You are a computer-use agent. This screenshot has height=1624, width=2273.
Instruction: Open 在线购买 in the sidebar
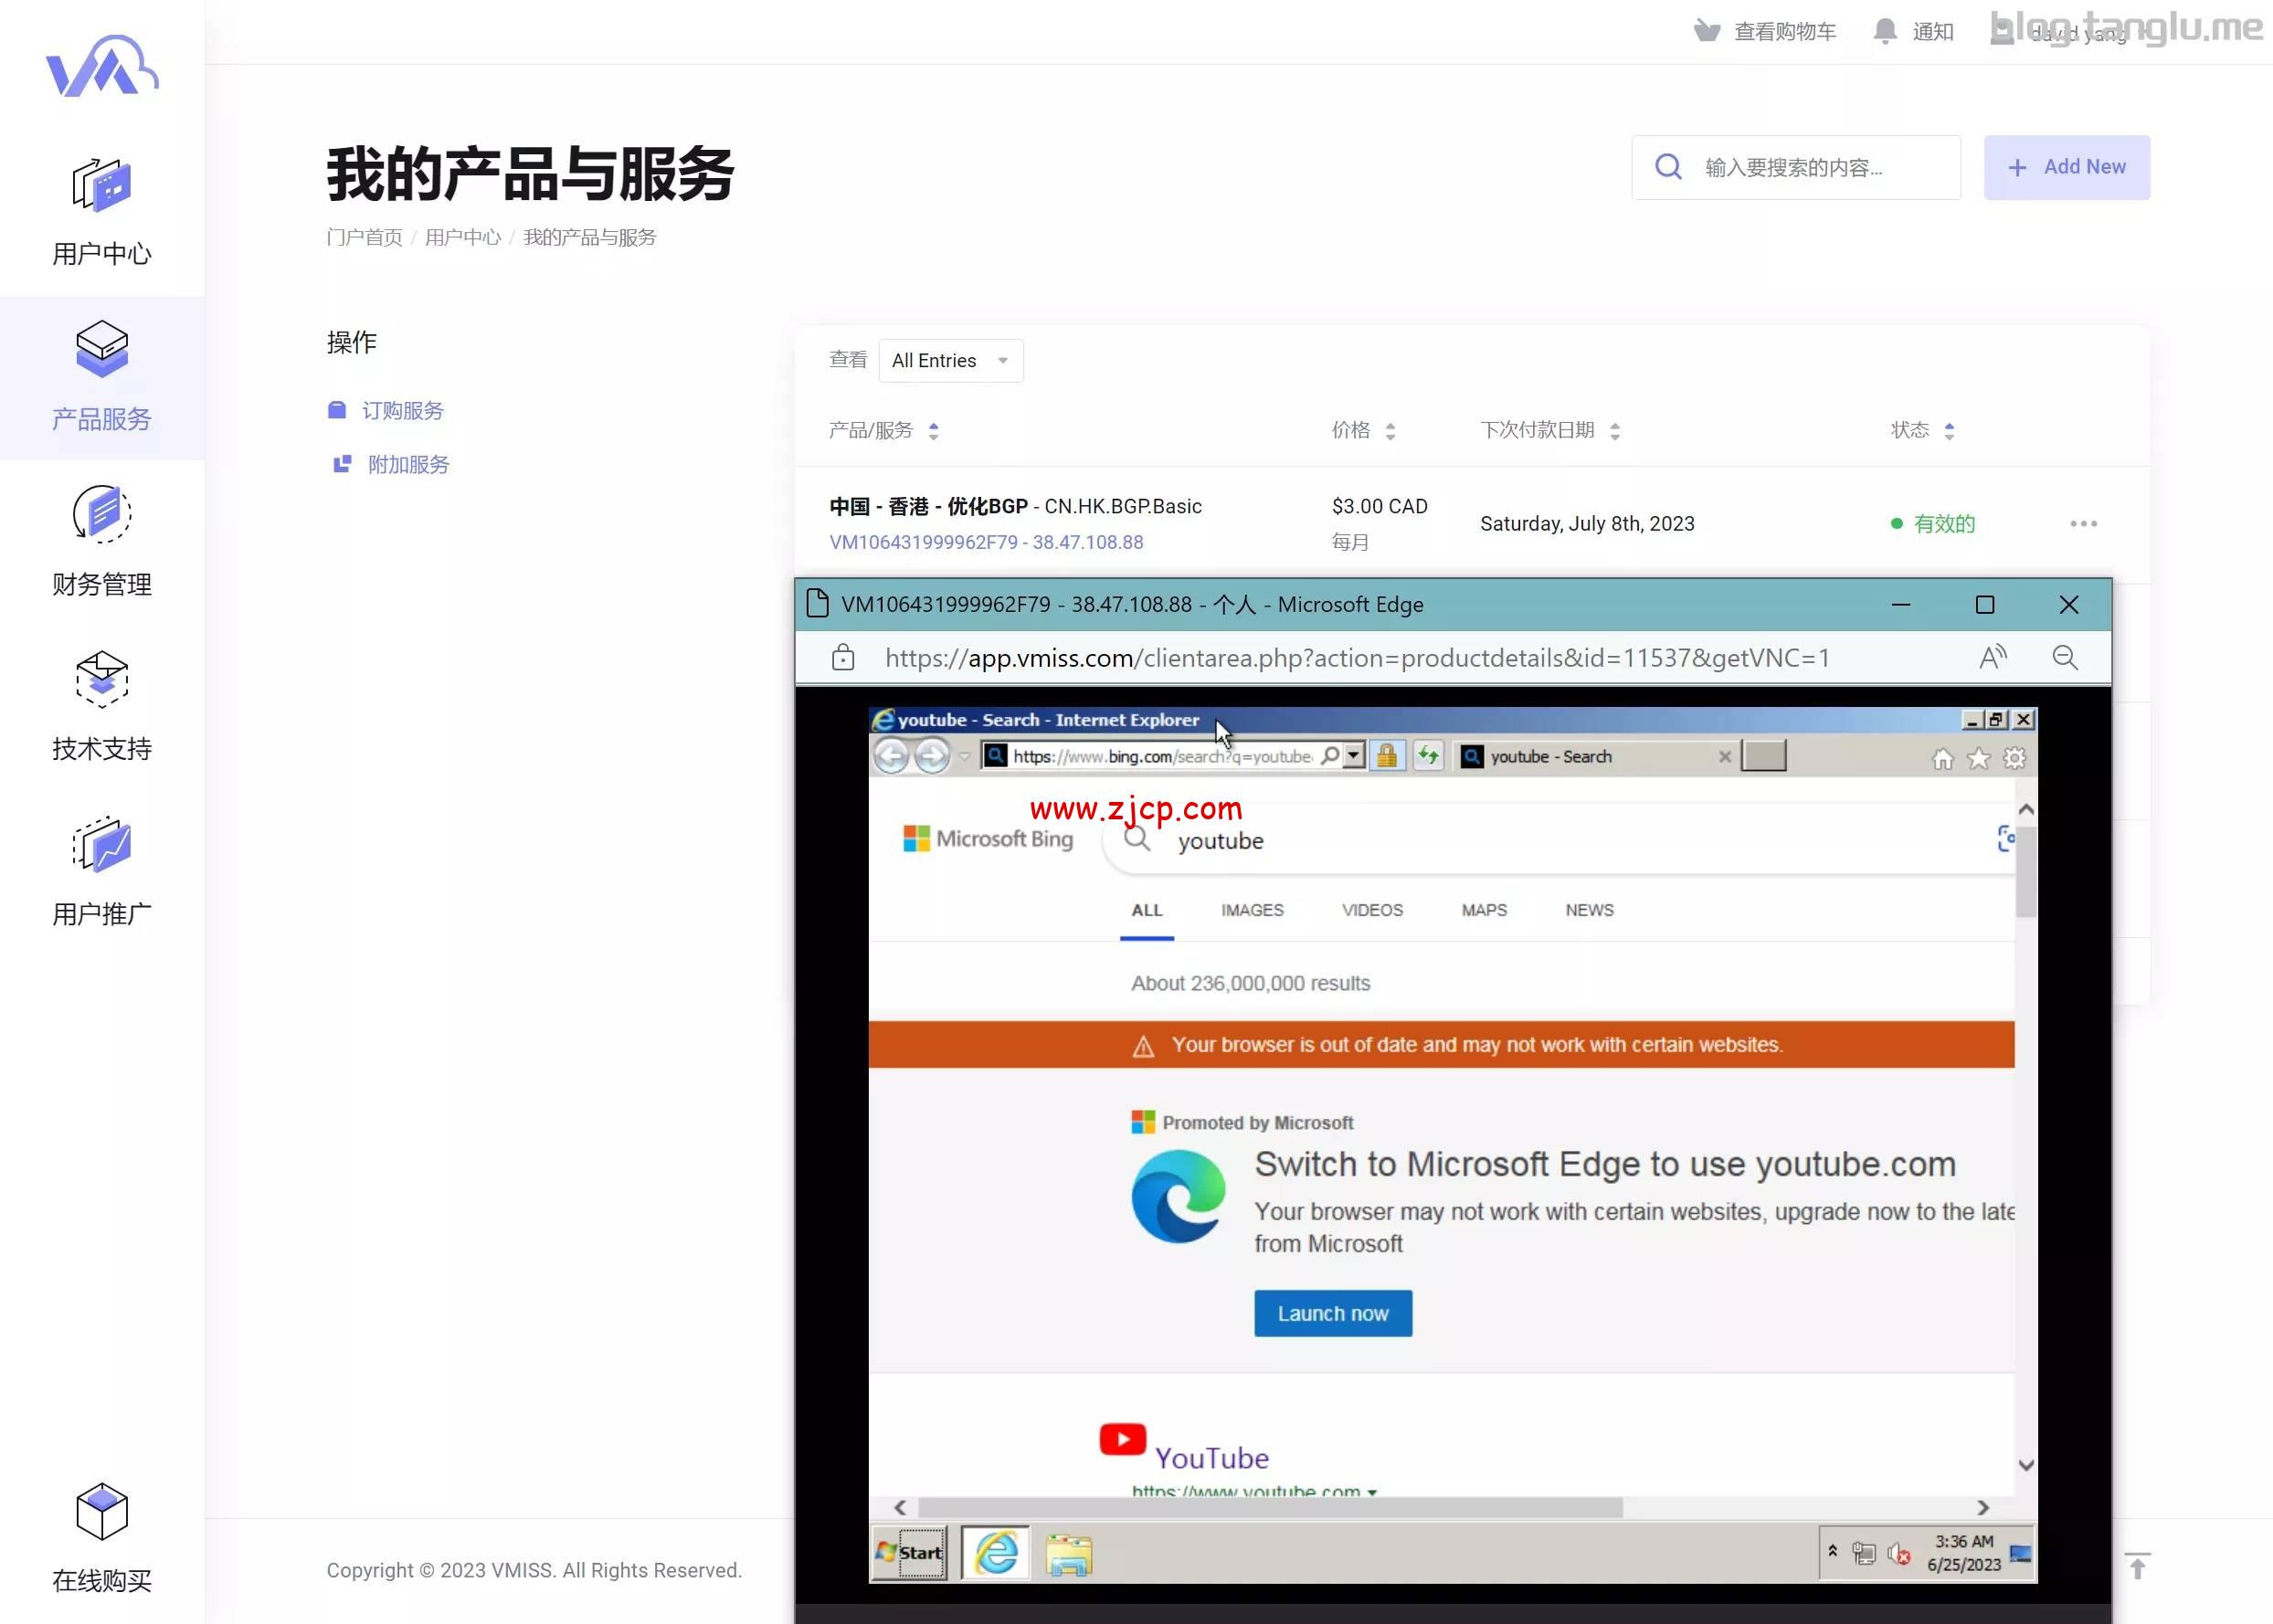(x=102, y=1538)
